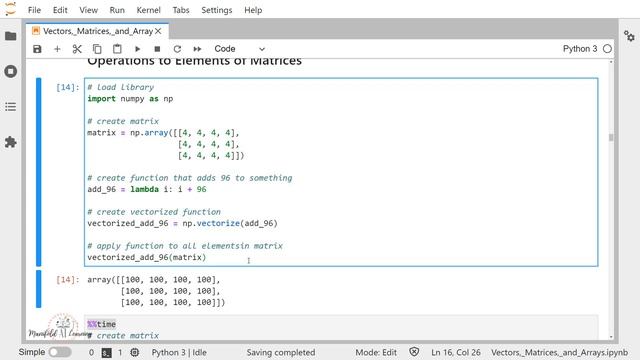Click the notebook trust shield icon
This screenshot has width=640, height=360.
[414, 352]
